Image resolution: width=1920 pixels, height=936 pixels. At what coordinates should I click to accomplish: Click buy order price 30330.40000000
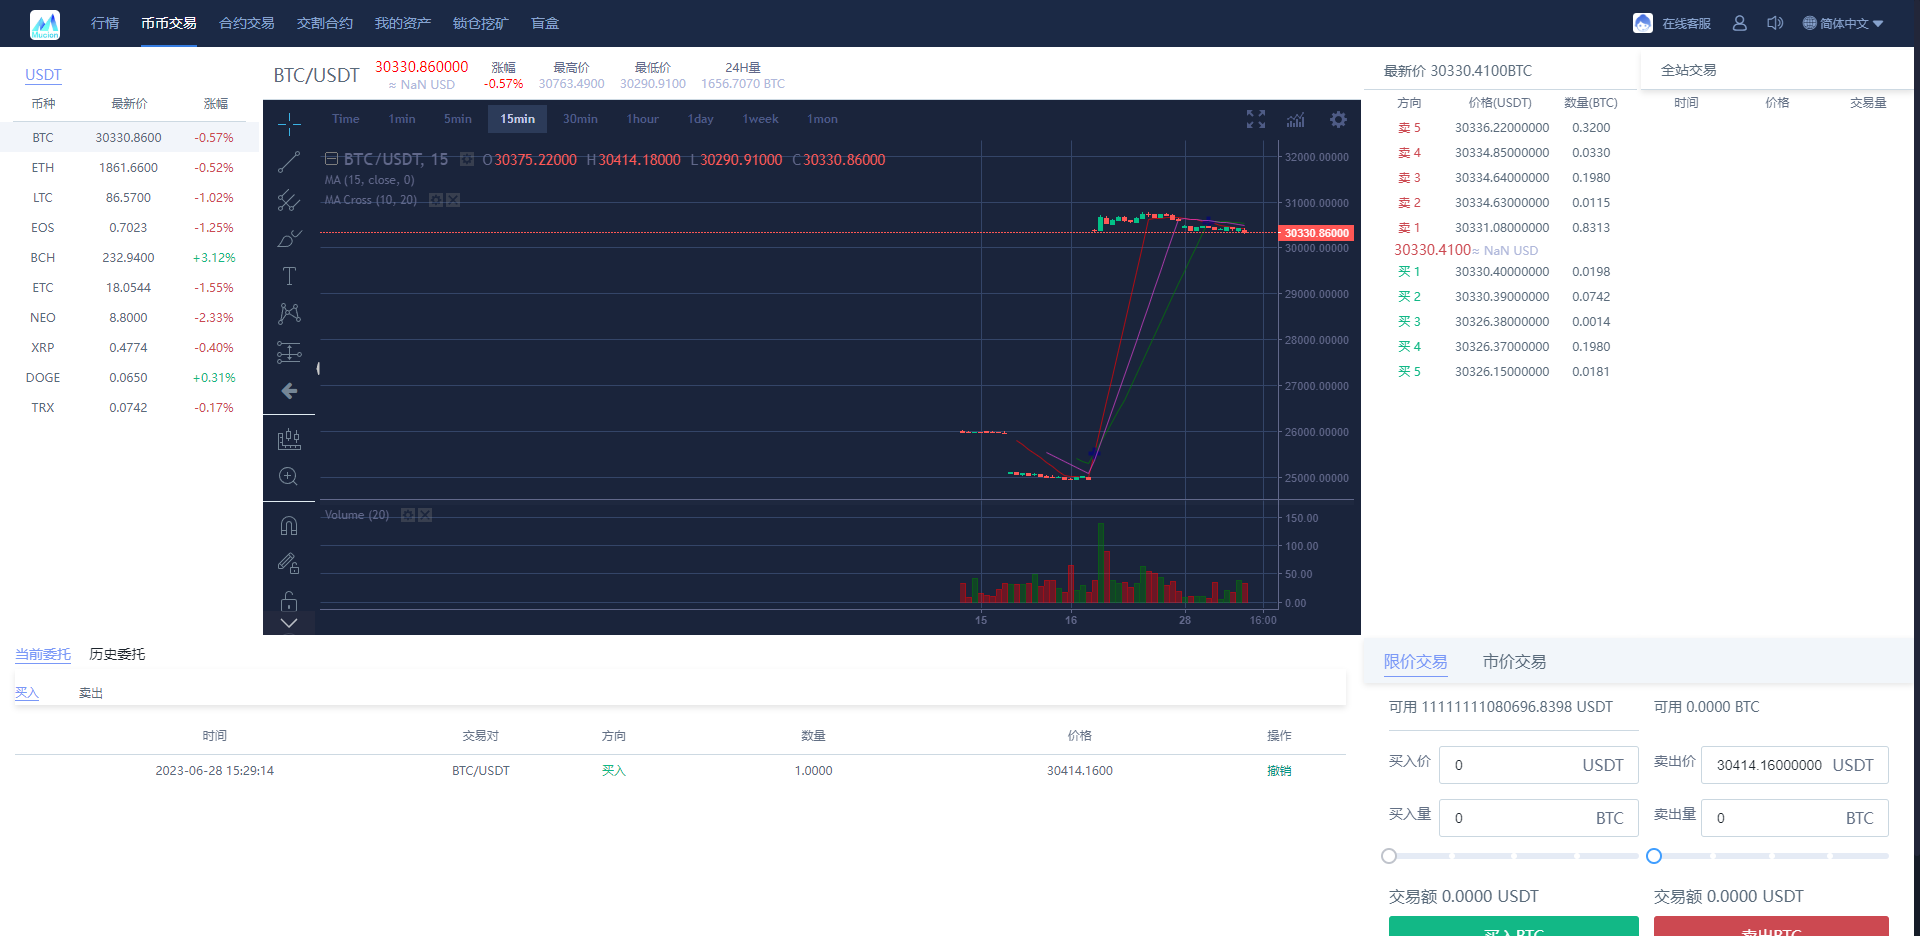[x=1502, y=272]
